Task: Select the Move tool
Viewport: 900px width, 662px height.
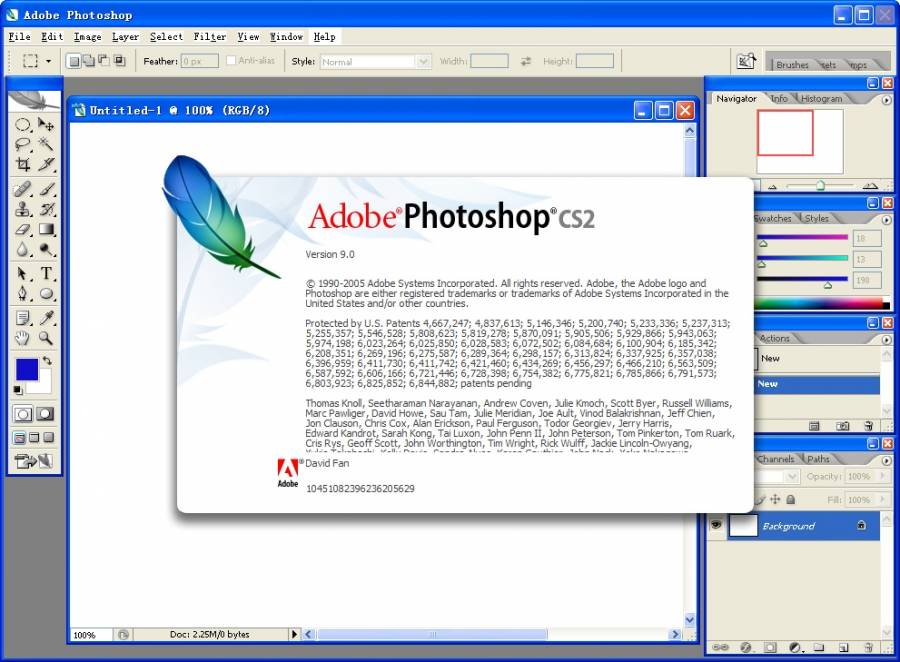Action: click(x=47, y=125)
